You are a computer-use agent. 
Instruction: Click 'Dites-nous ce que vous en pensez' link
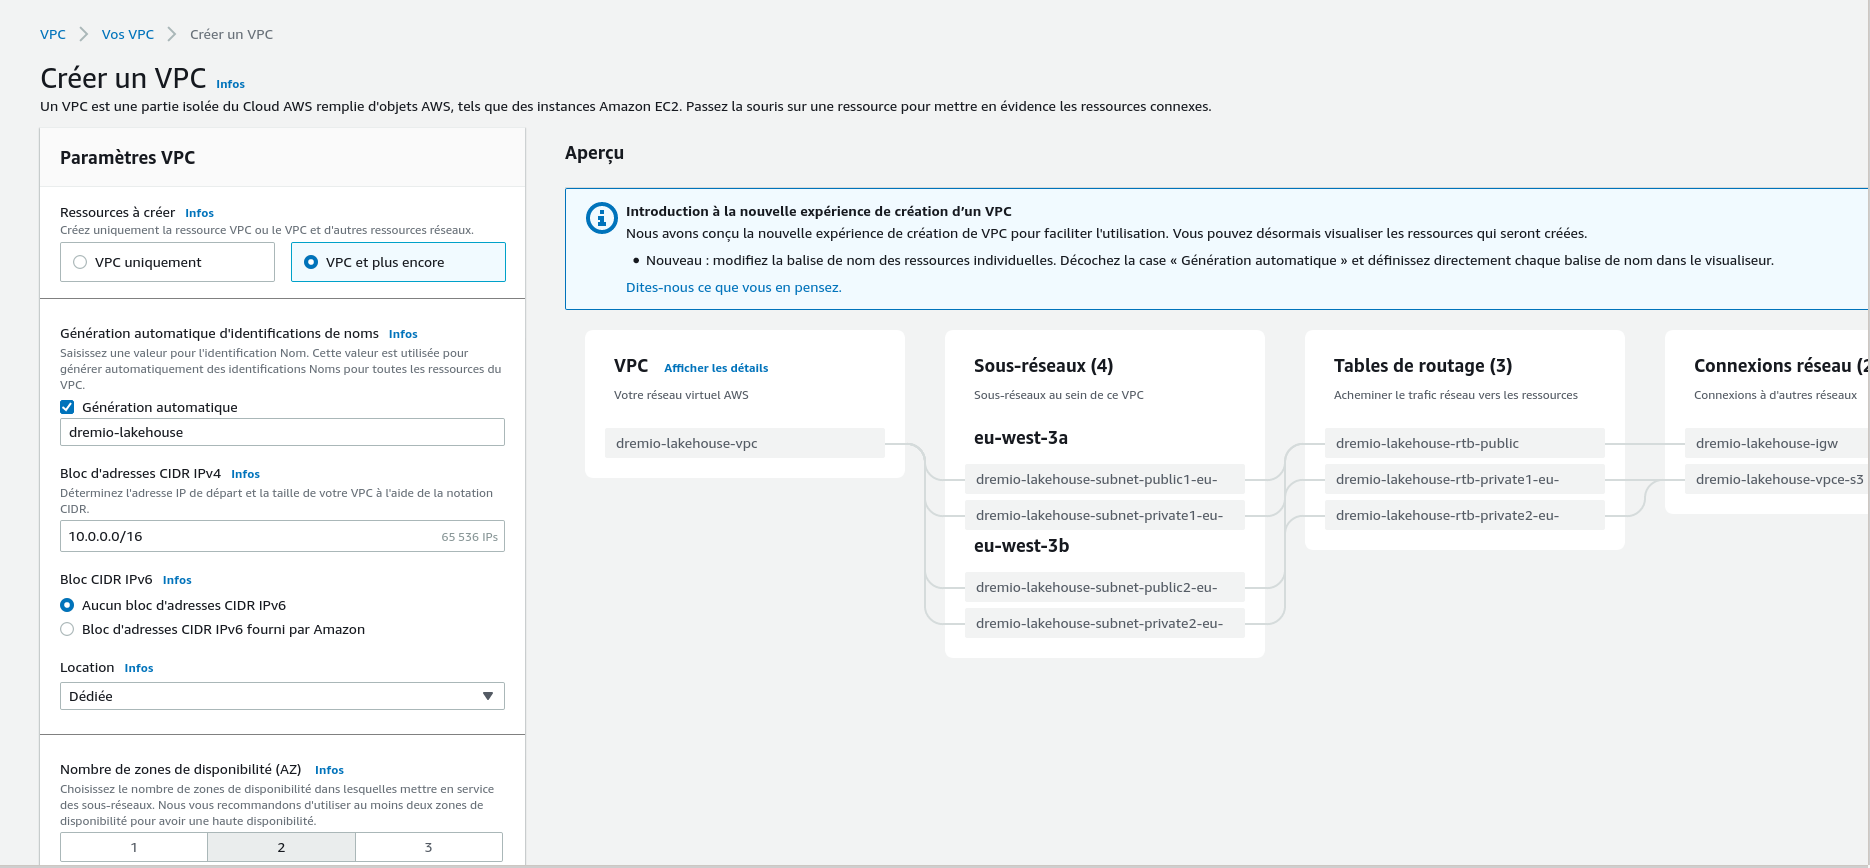pyautogui.click(x=734, y=287)
